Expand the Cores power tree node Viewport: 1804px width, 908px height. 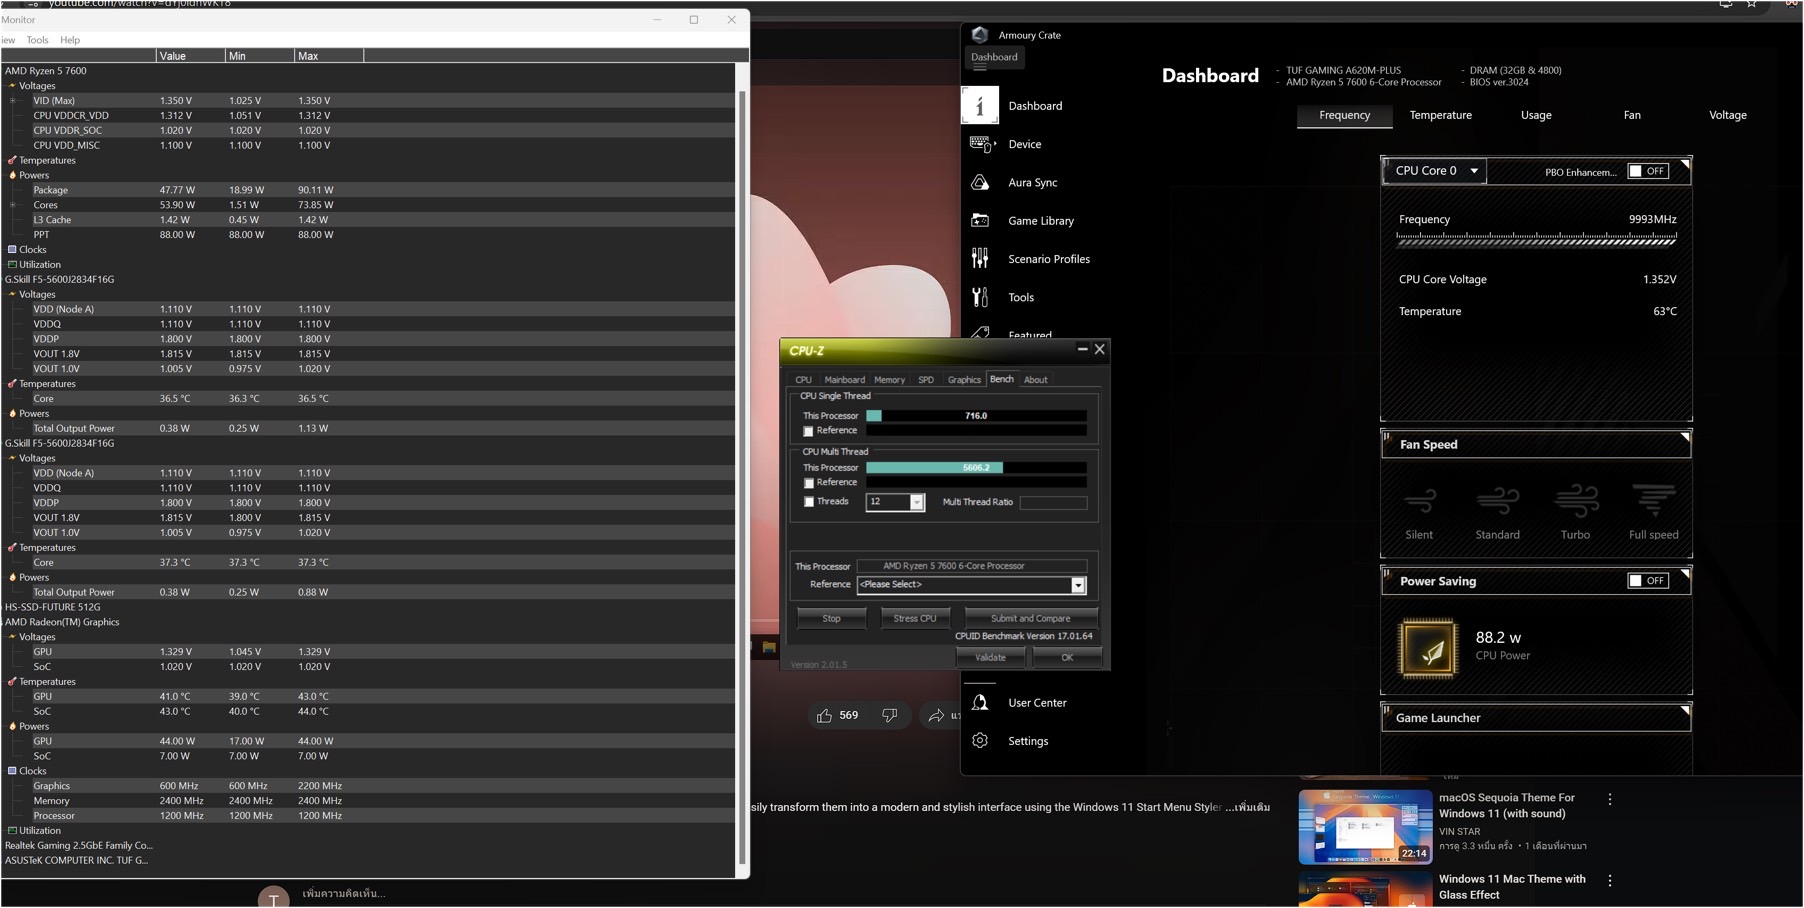(x=13, y=205)
